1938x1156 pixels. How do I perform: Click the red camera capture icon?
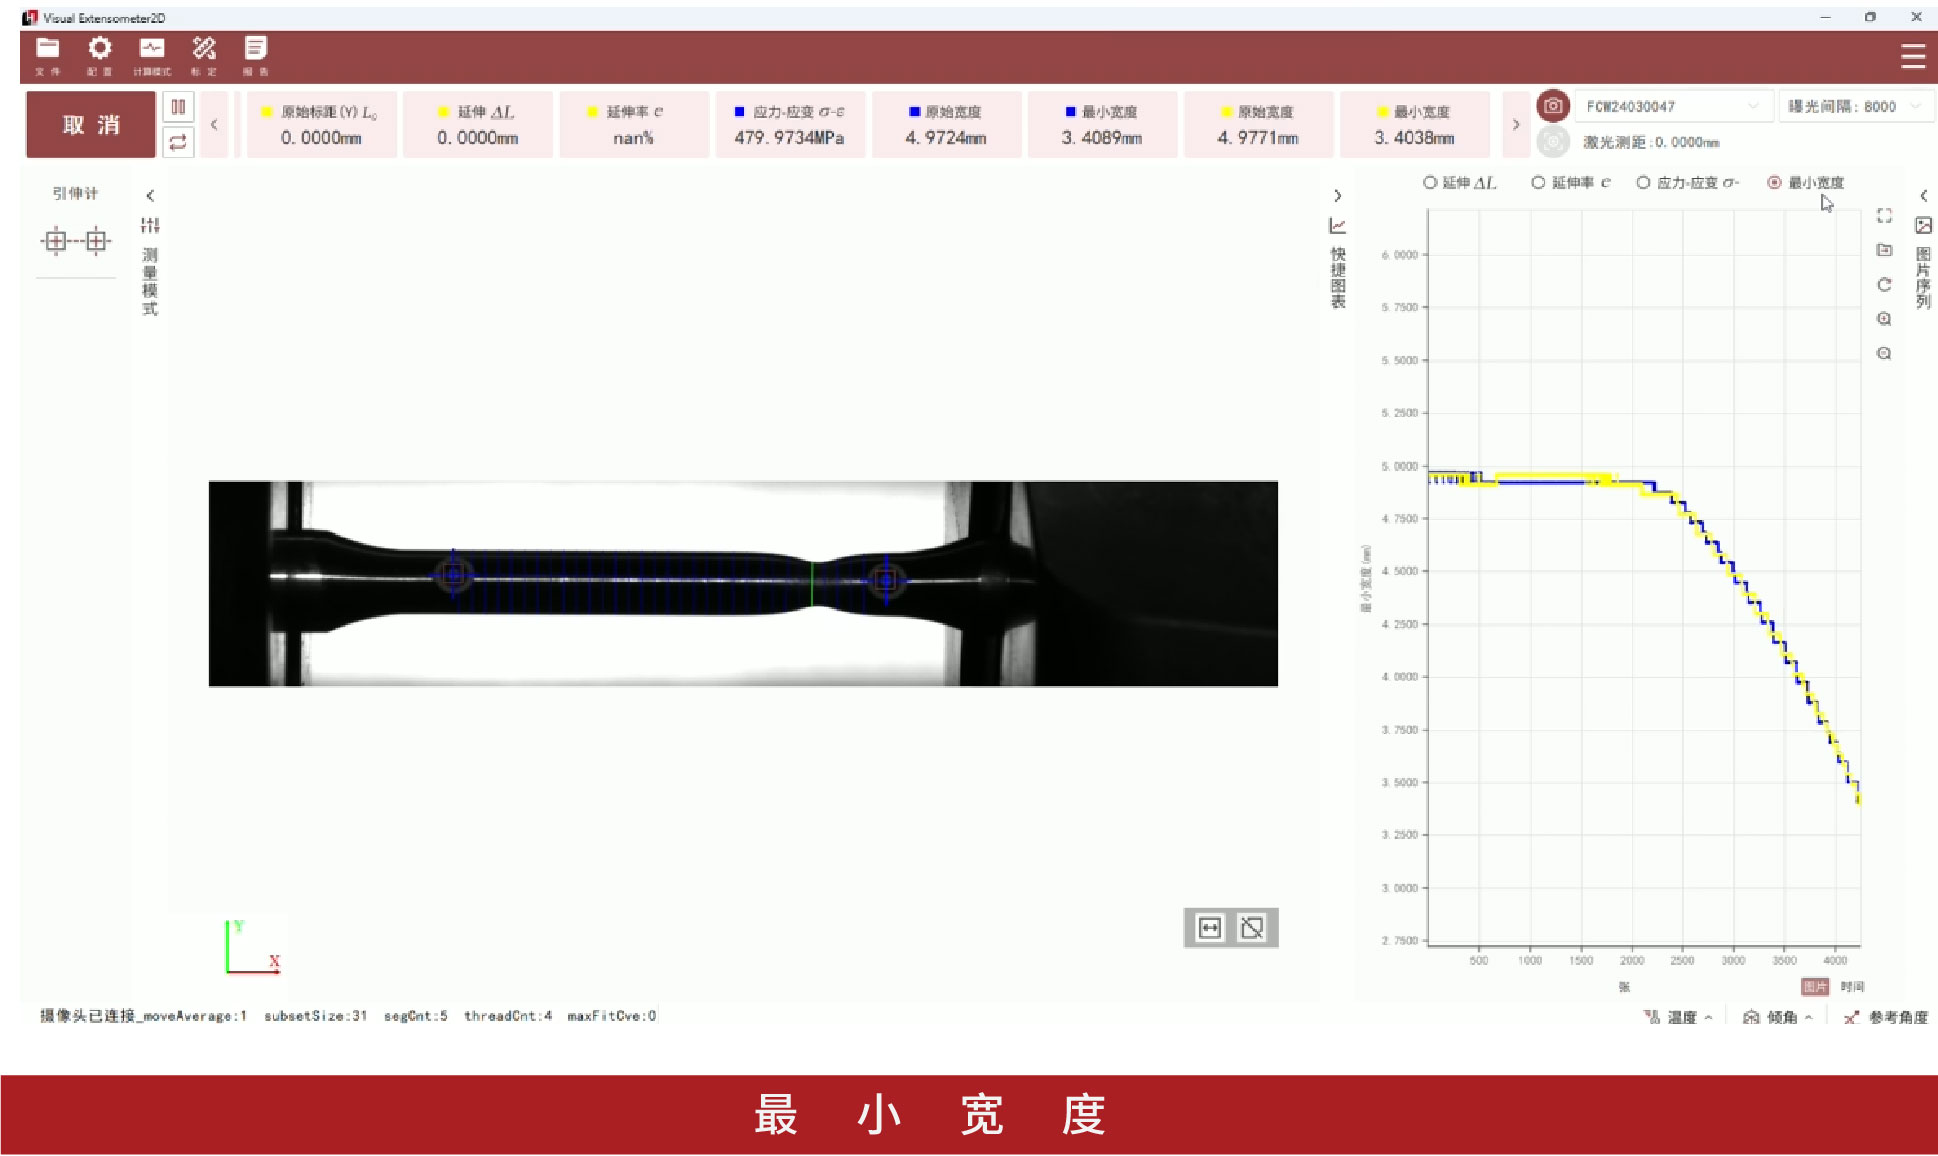pyautogui.click(x=1552, y=106)
